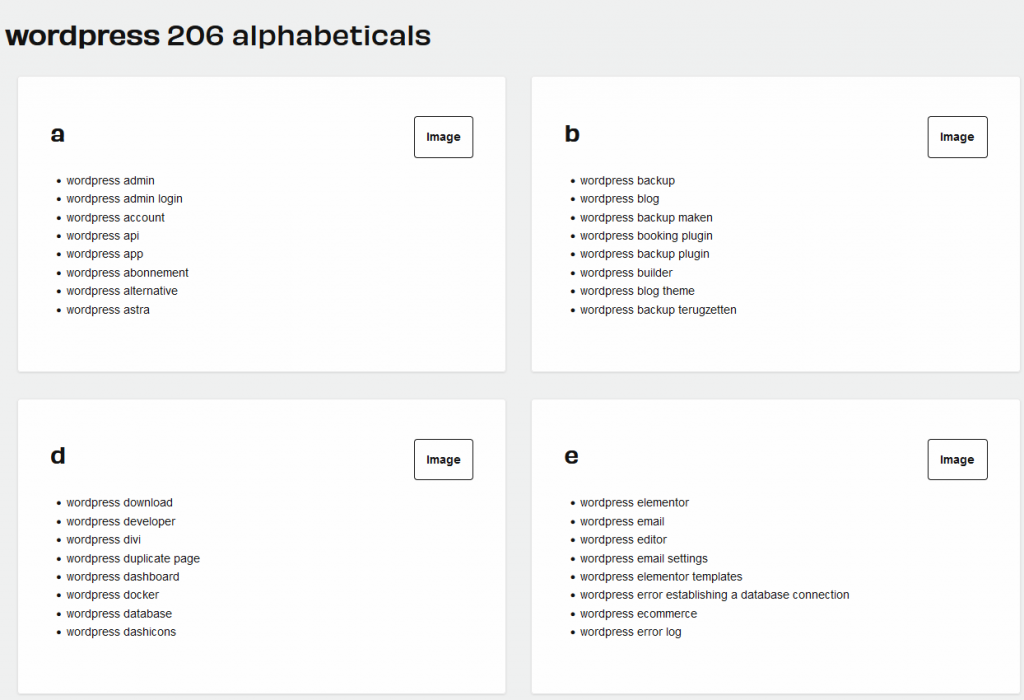Click the Image button in card b
This screenshot has width=1024, height=700.
pyautogui.click(x=957, y=137)
